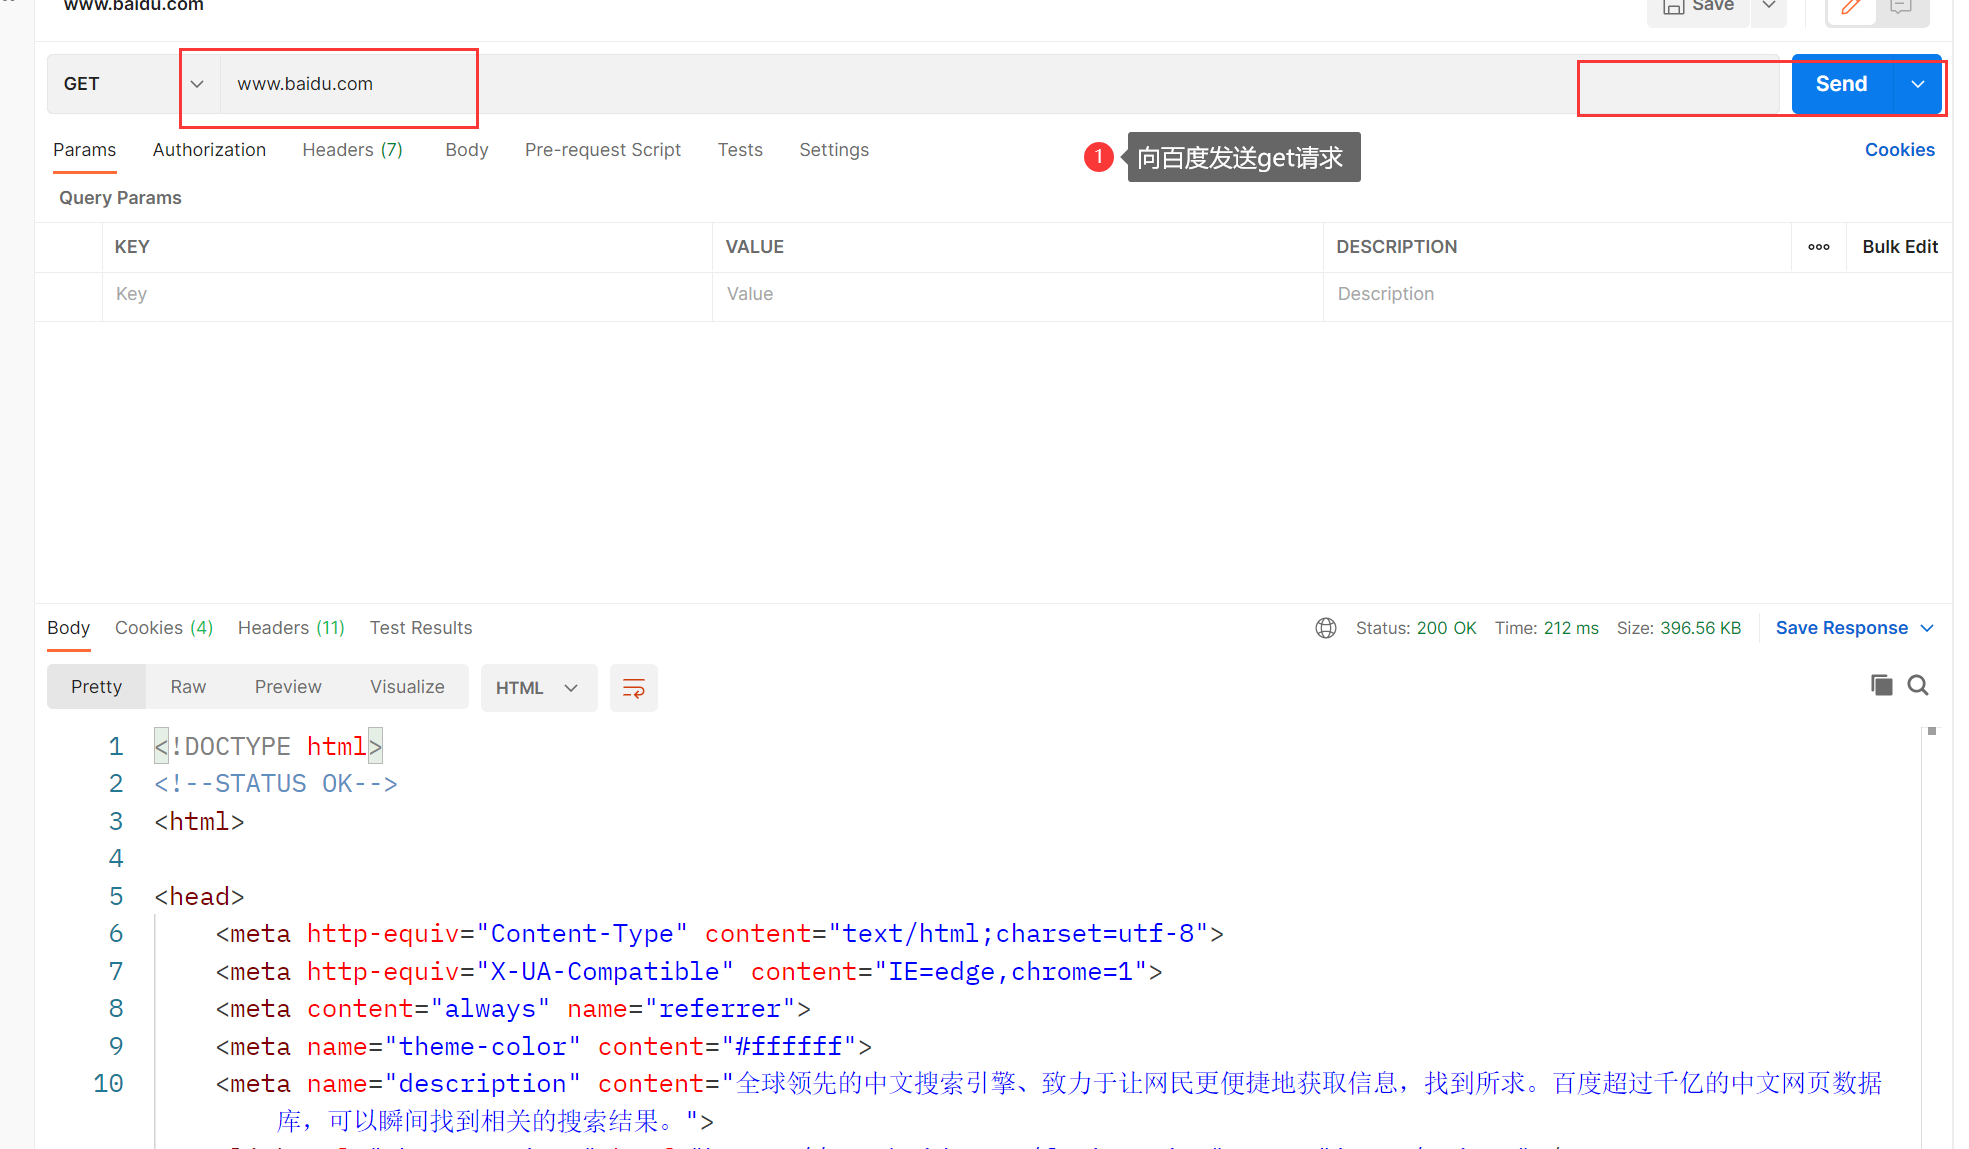This screenshot has height=1149, width=1969.
Task: Select the Preview view mode
Action: coord(288,687)
